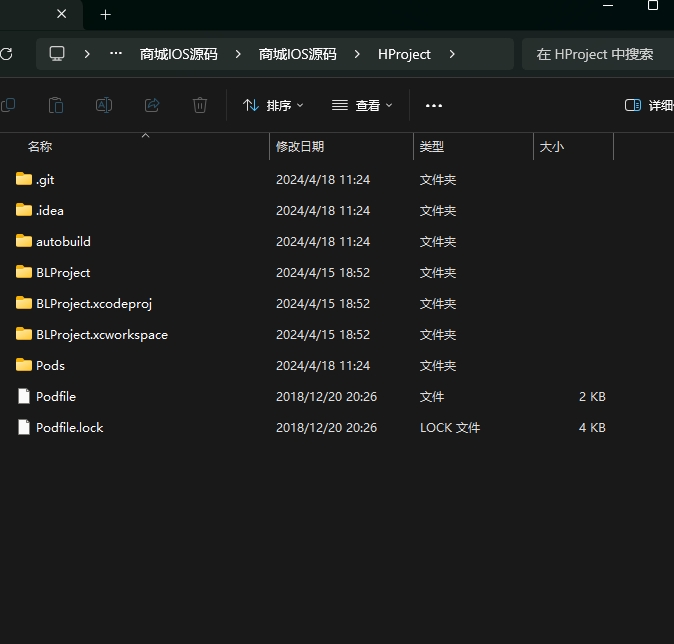Screen dimensions: 674x644
Task: Click the BLProject folder icon
Action: point(24,272)
